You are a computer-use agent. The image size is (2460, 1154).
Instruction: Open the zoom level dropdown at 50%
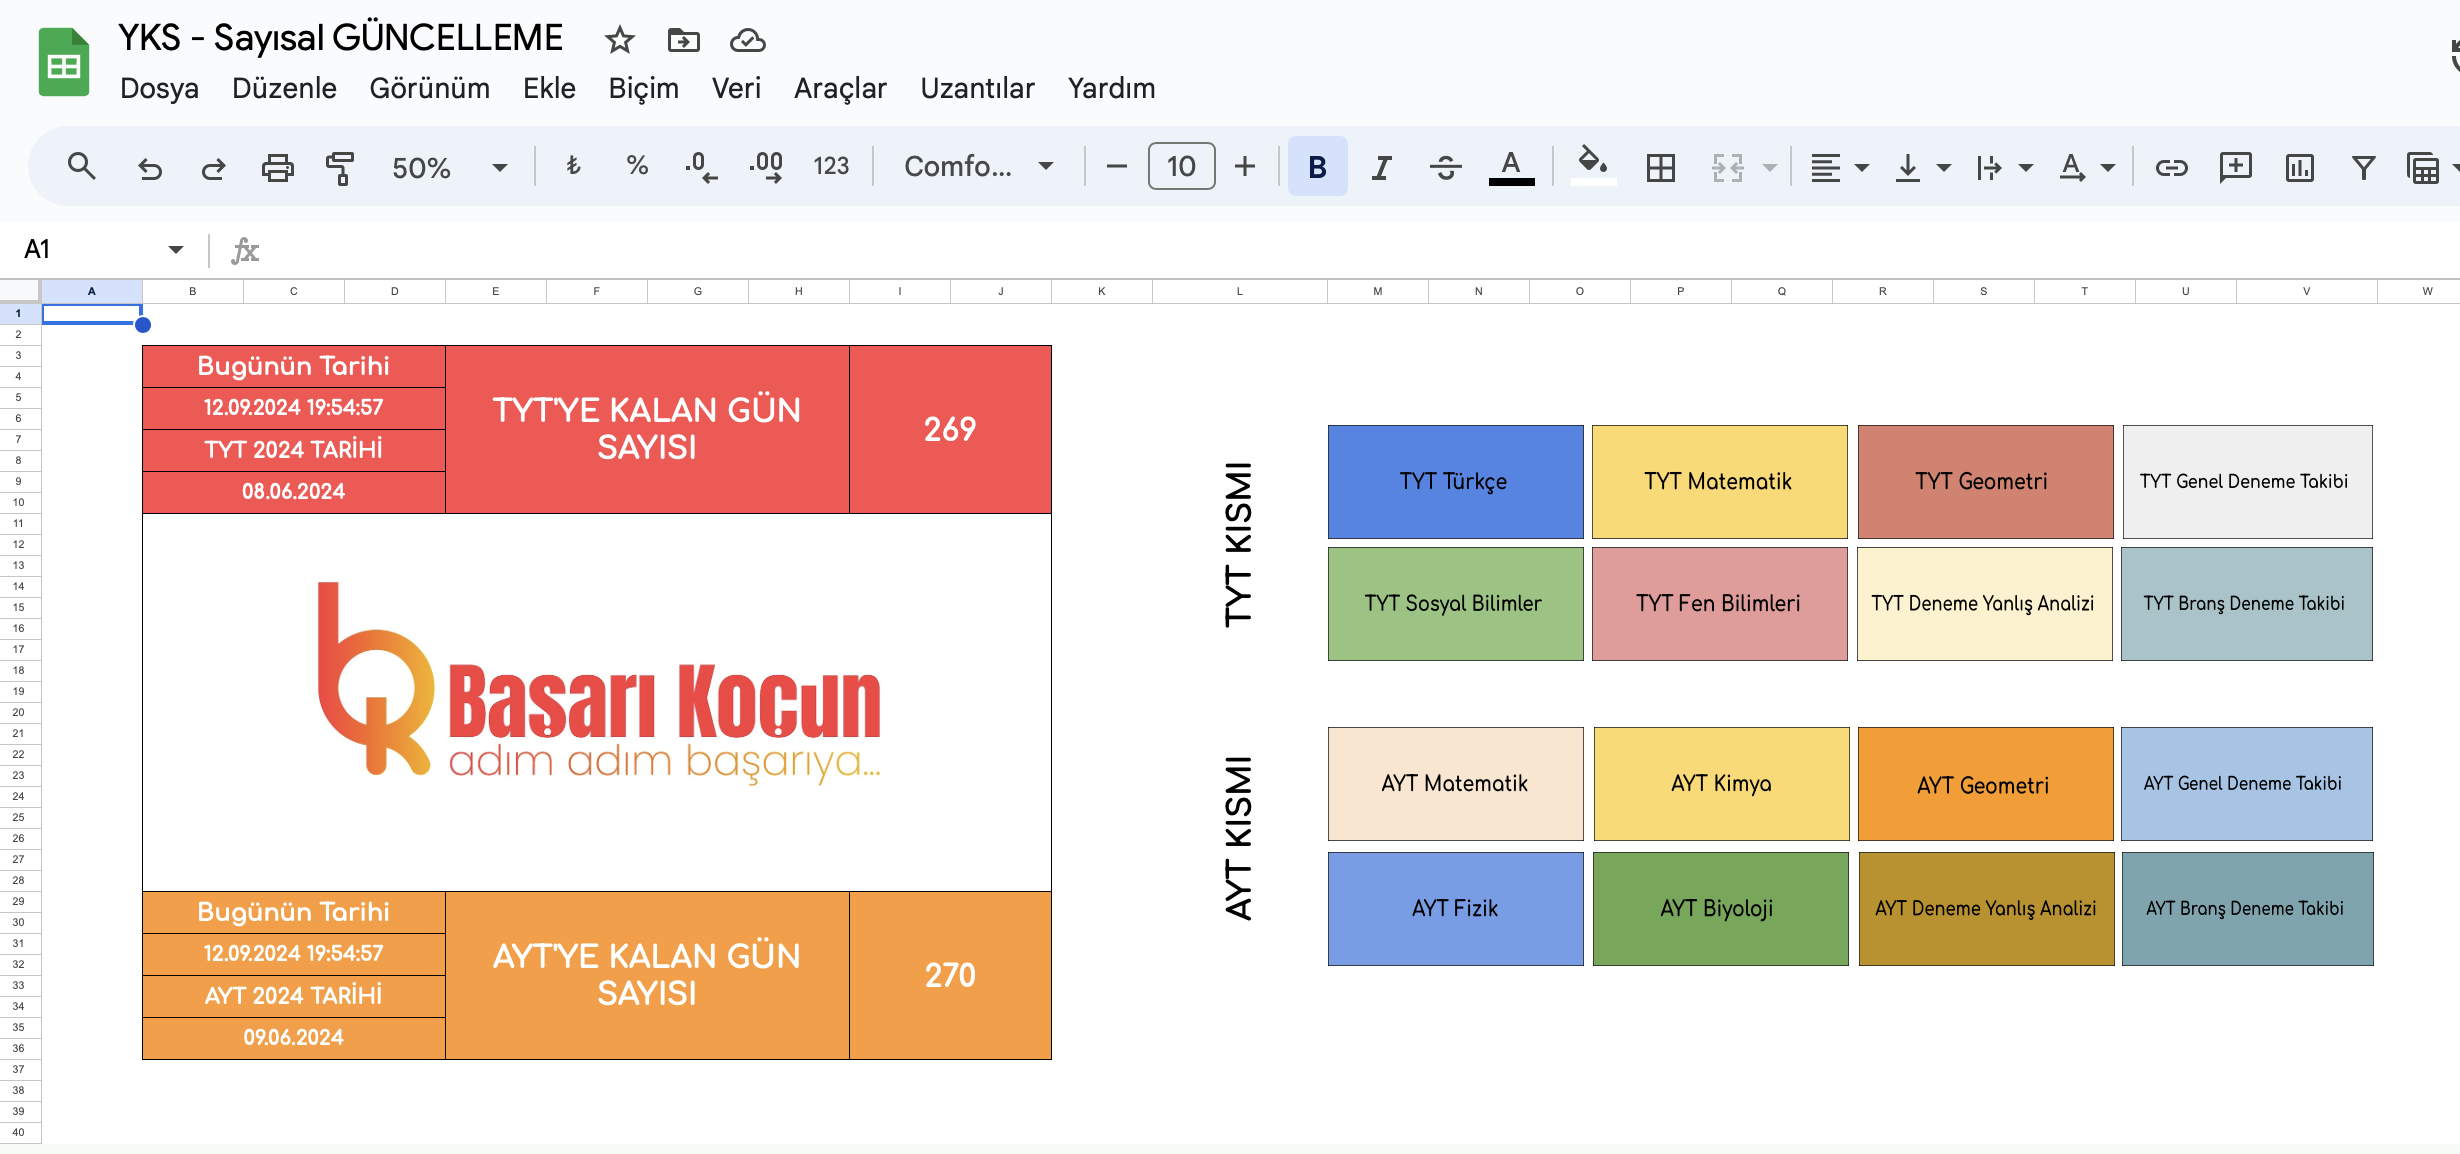[x=450, y=167]
